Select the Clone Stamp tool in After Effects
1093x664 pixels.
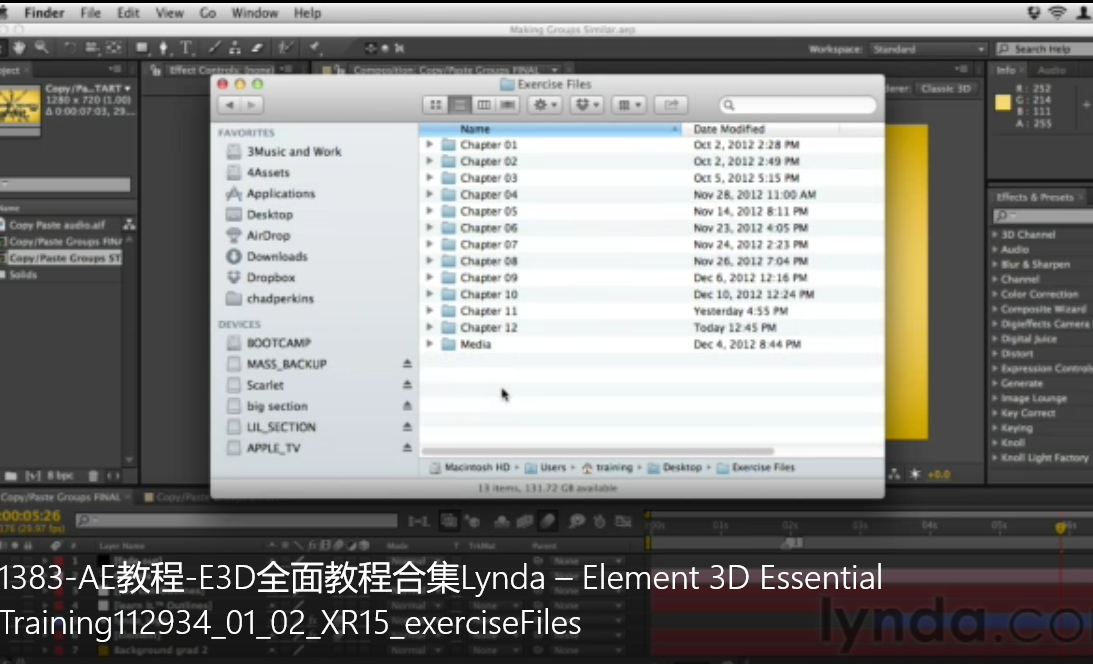coord(236,47)
